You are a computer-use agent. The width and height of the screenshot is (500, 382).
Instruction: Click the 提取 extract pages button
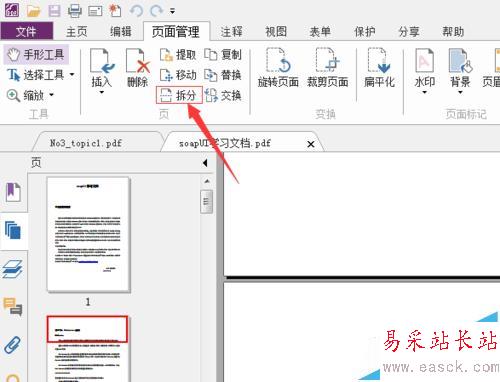(x=178, y=55)
